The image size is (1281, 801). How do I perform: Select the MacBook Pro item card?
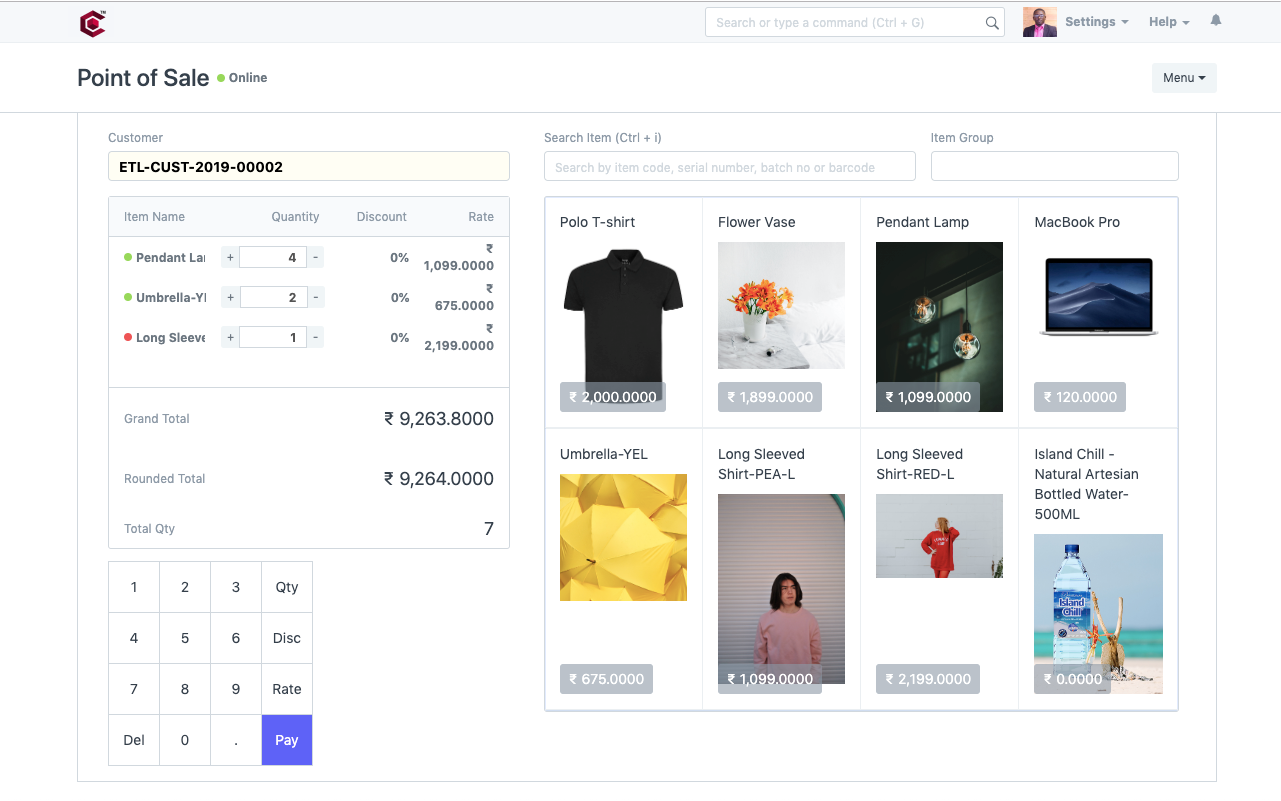point(1097,310)
